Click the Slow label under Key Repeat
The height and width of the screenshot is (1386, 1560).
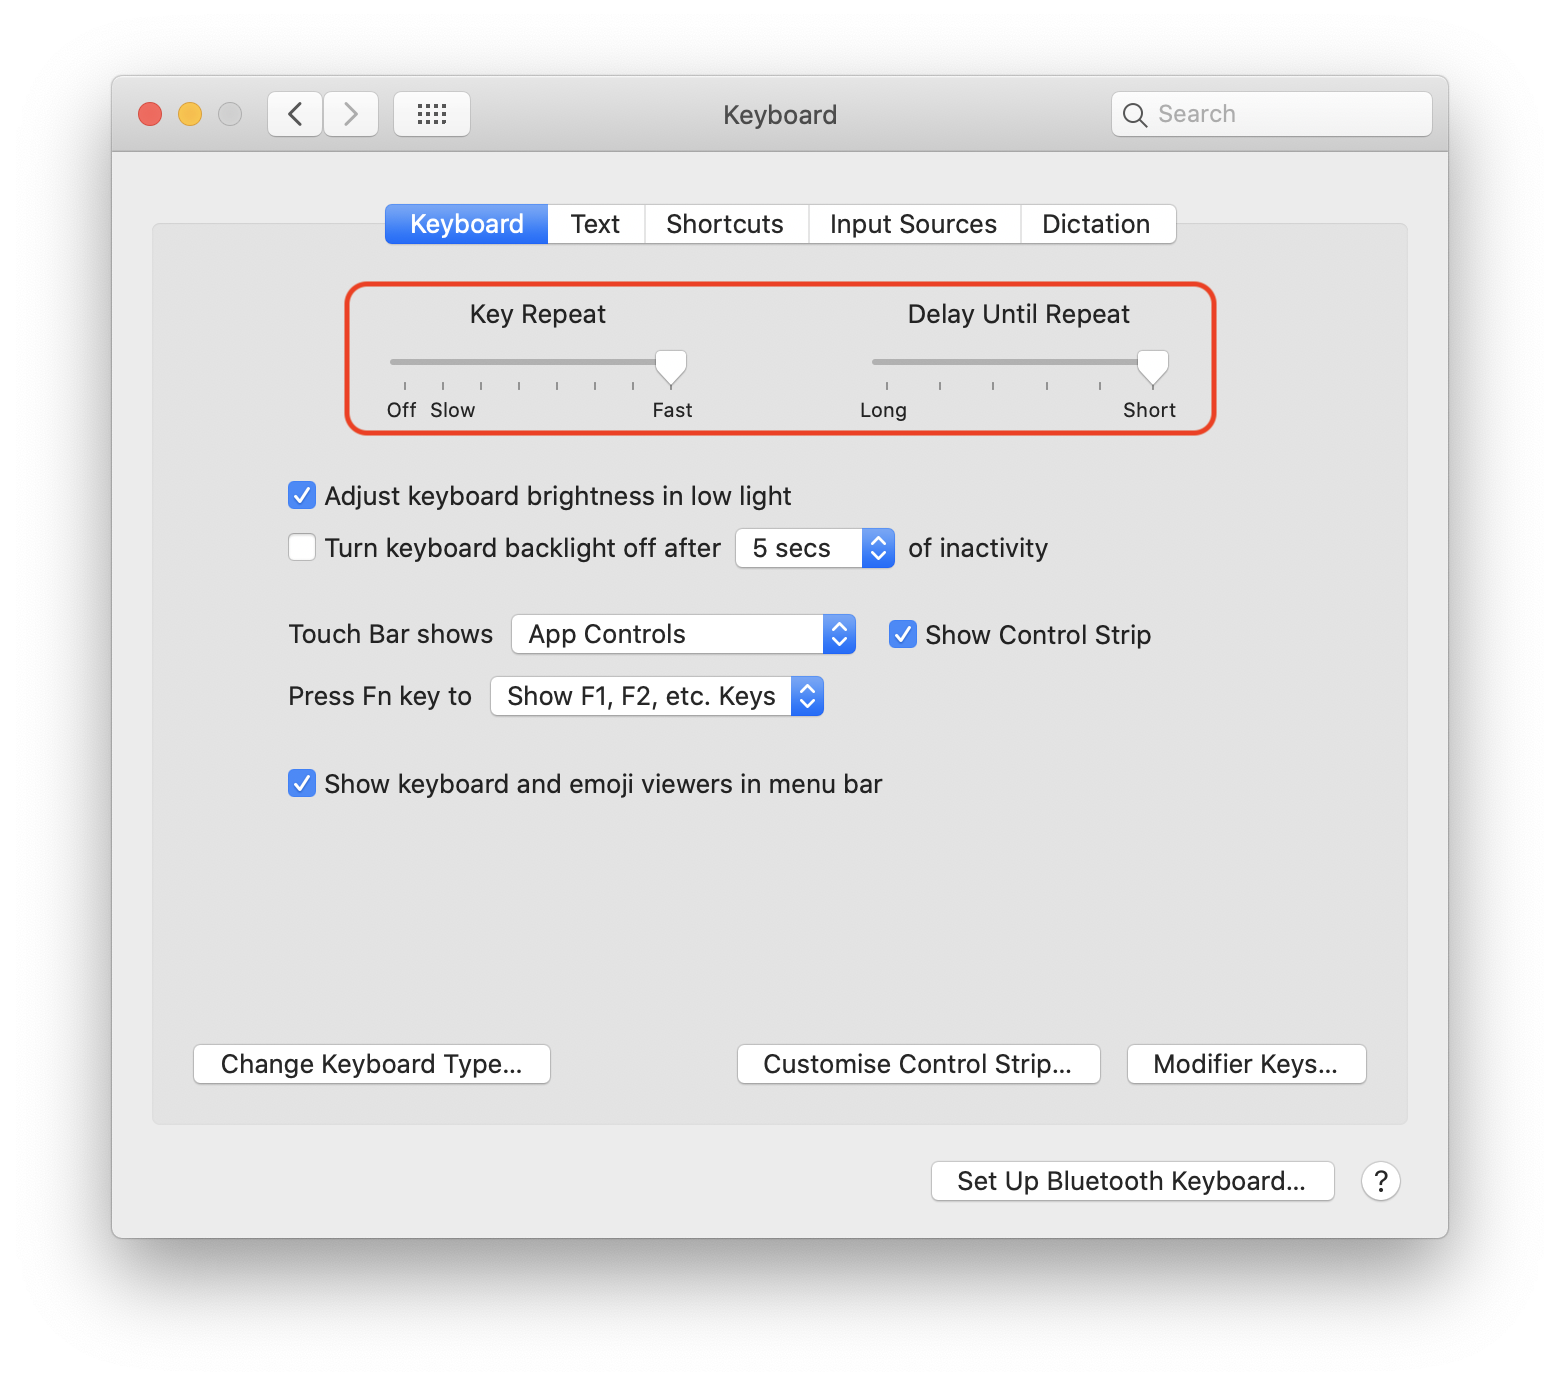453,410
